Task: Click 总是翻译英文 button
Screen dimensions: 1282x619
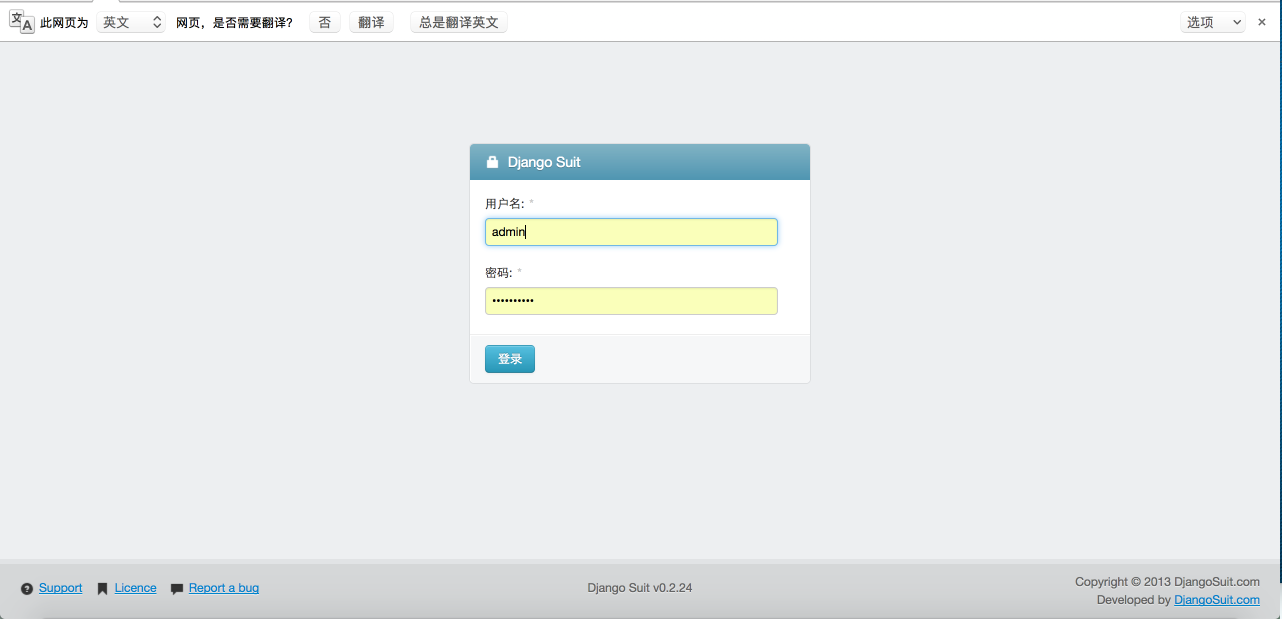Action: [x=459, y=22]
